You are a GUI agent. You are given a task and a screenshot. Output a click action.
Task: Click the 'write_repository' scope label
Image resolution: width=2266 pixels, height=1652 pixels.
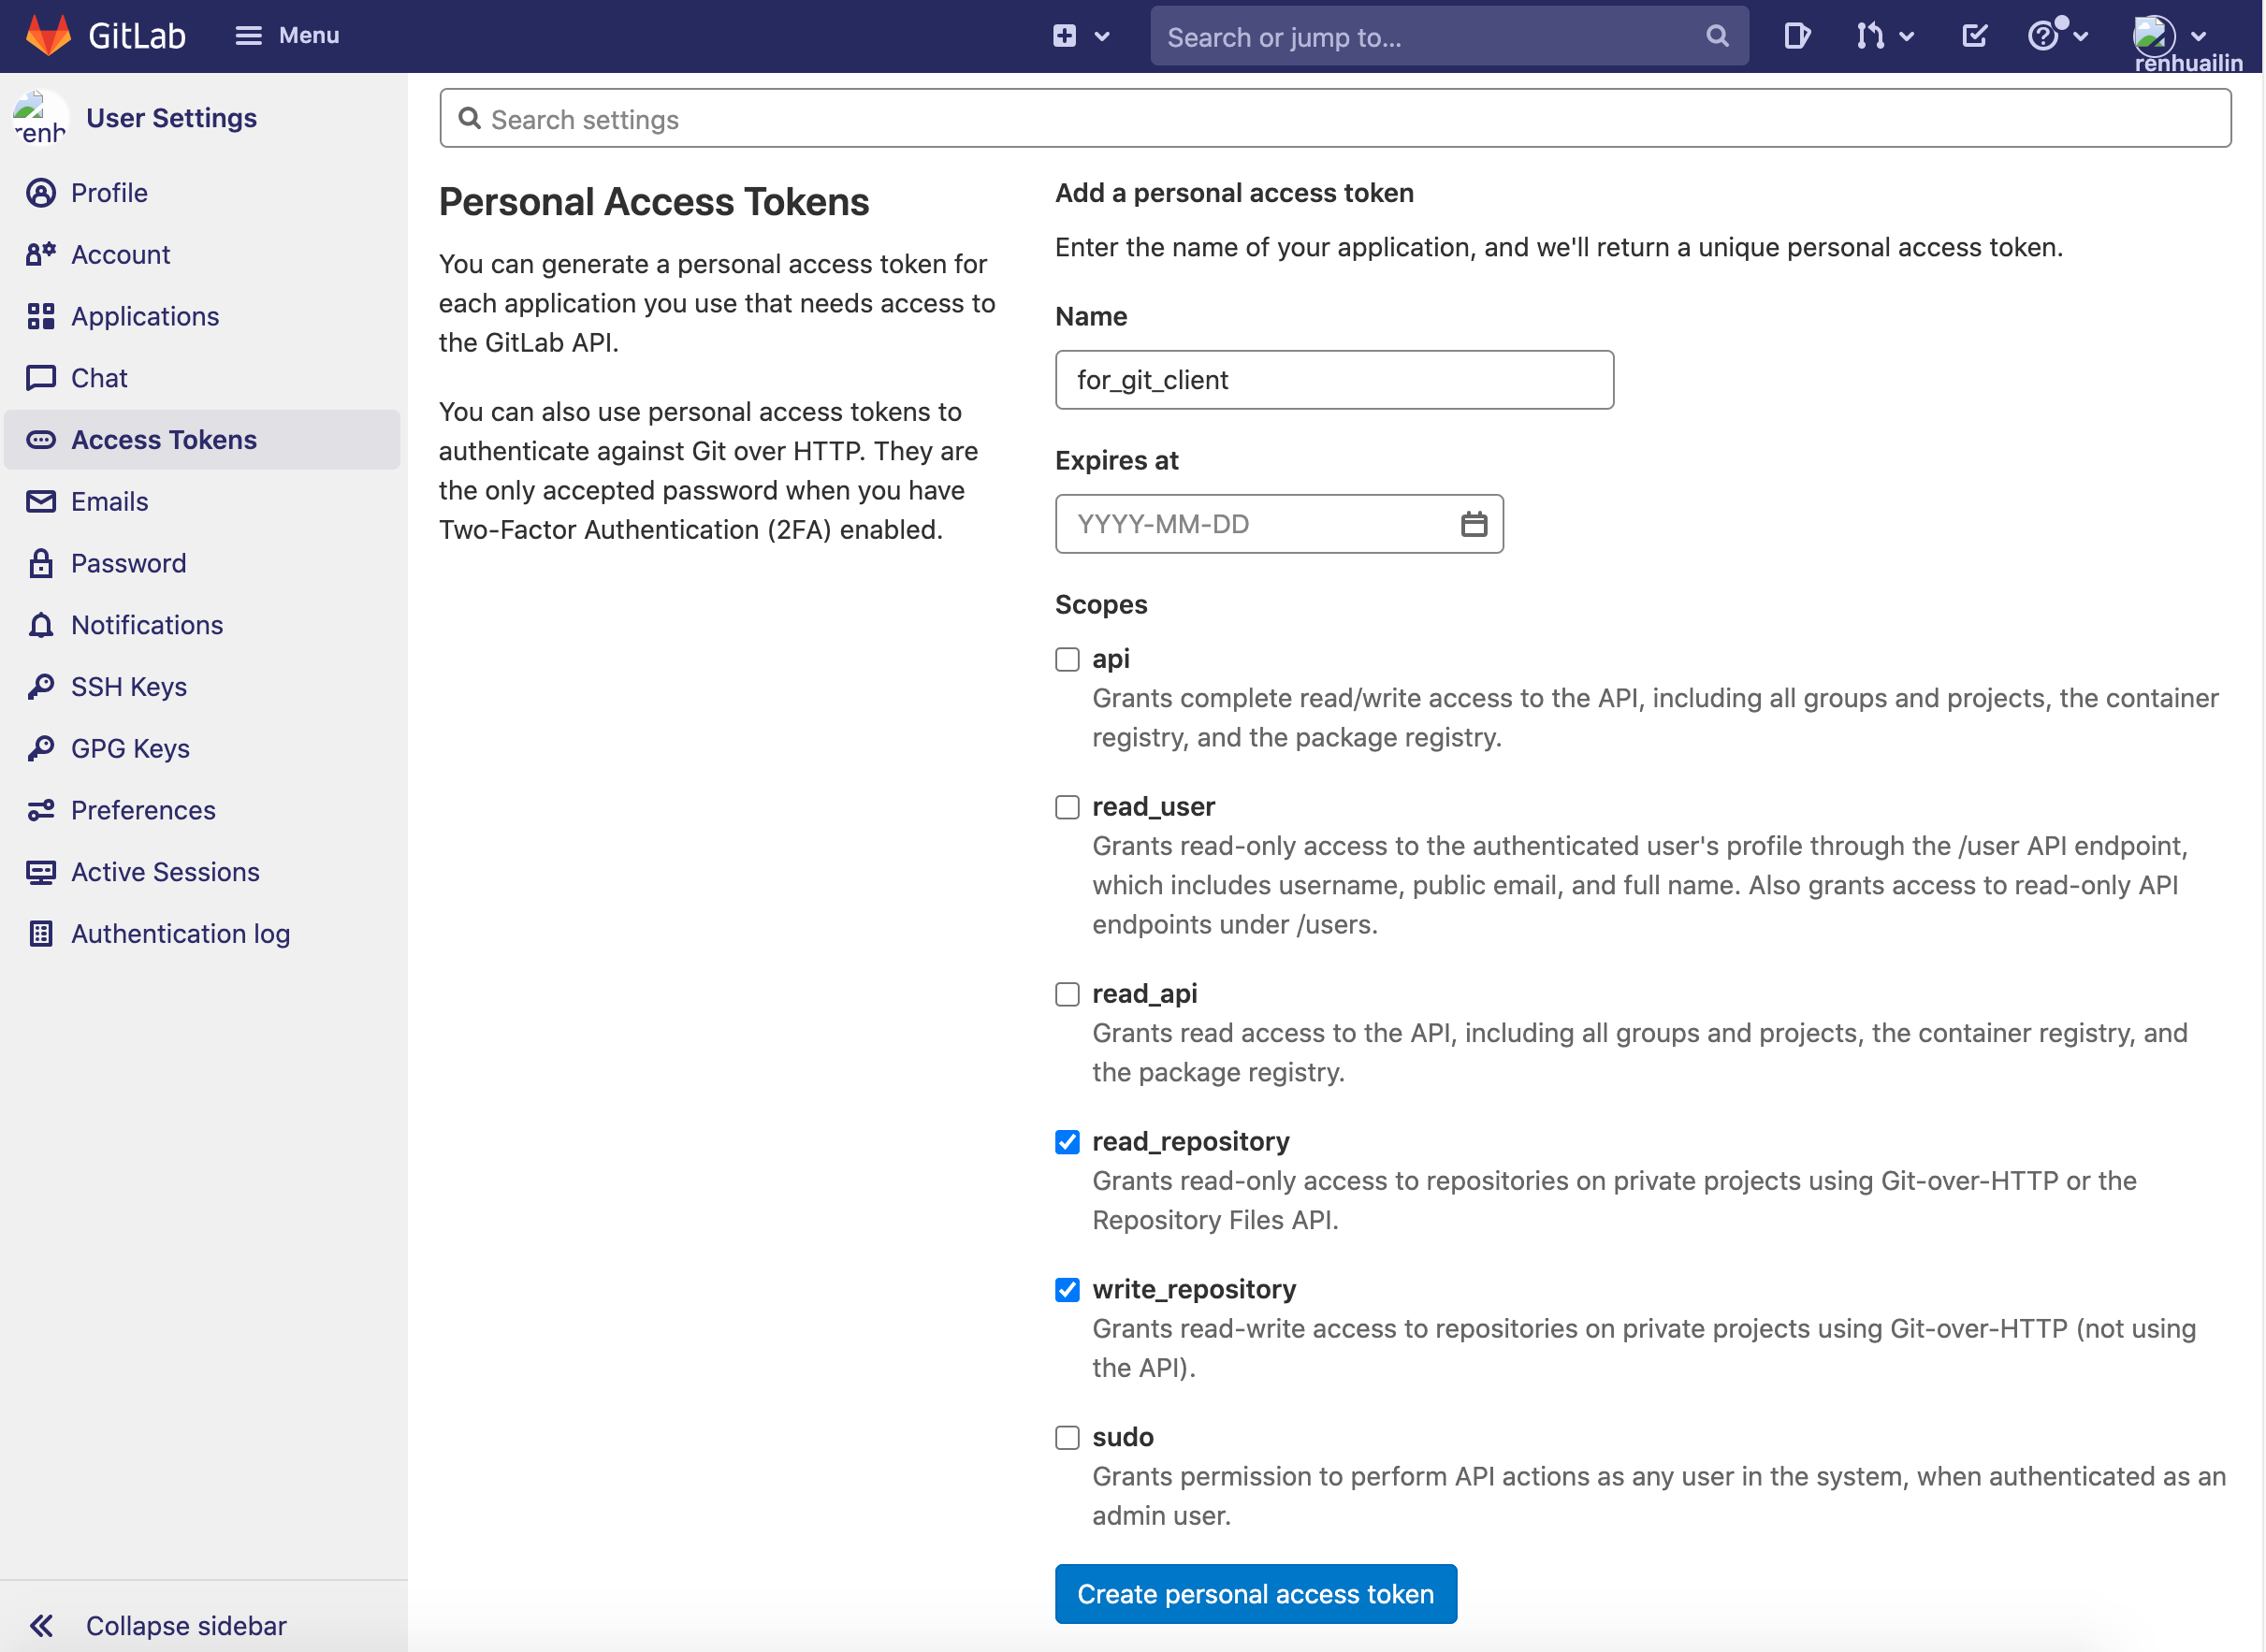pyautogui.click(x=1194, y=1290)
